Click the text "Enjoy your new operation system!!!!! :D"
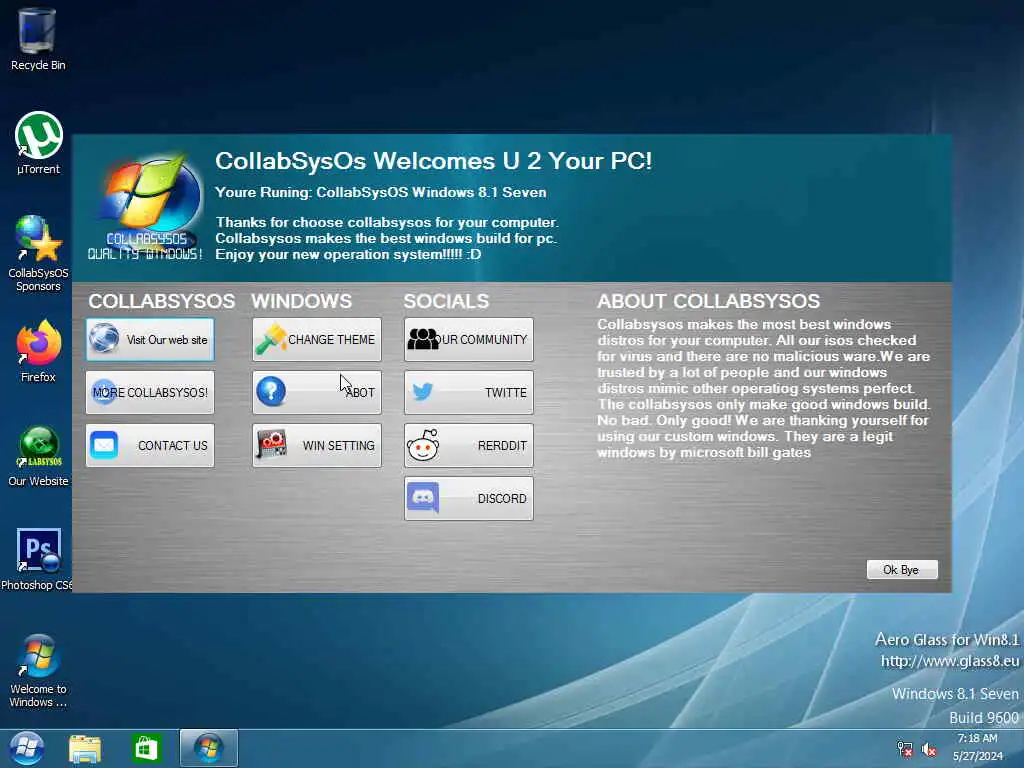1024x768 pixels. click(349, 255)
